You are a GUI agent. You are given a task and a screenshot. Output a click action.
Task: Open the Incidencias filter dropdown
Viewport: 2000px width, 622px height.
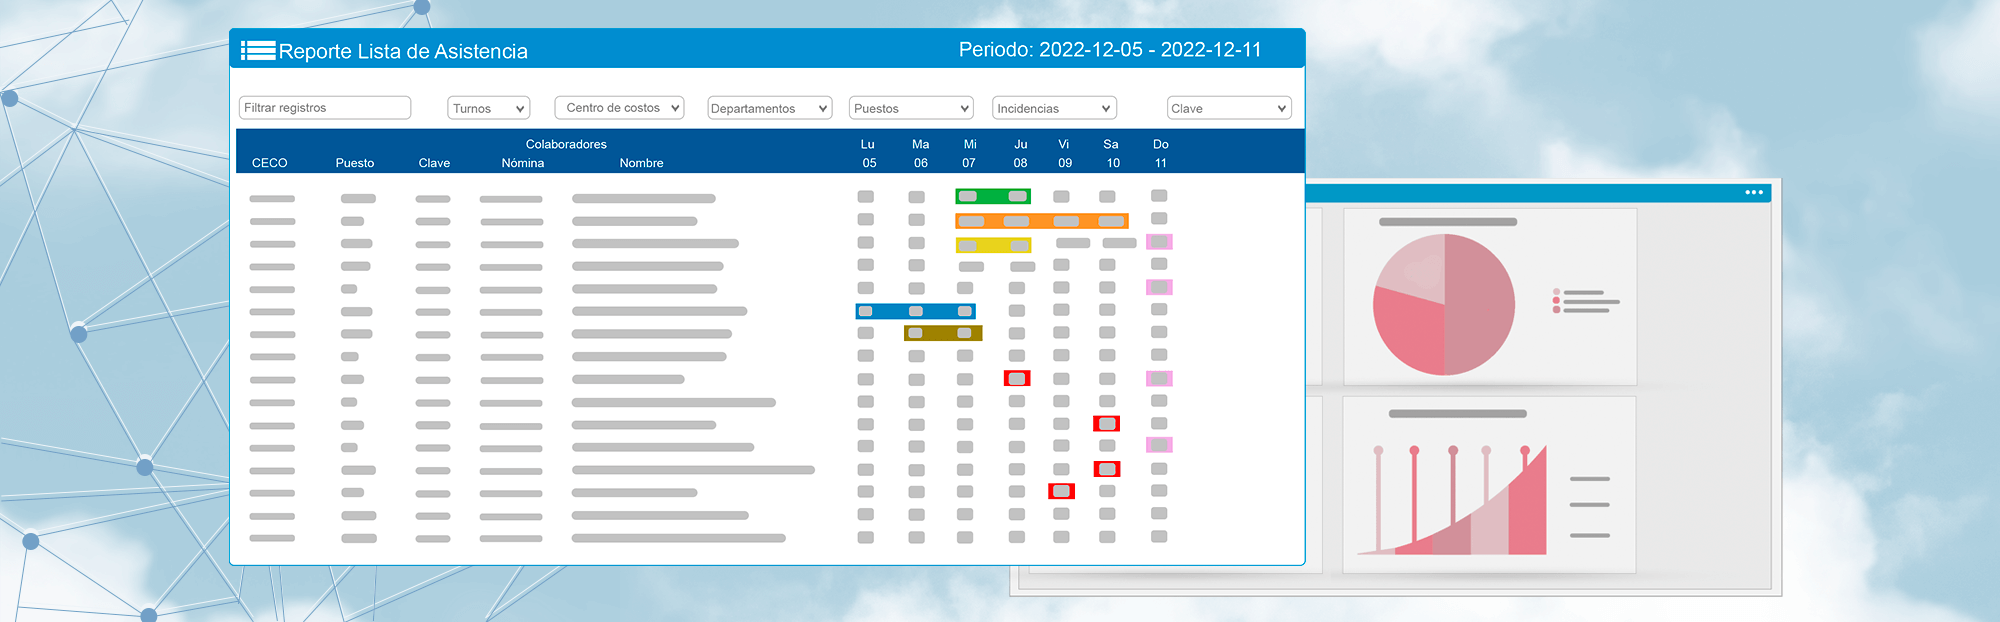tap(1054, 108)
